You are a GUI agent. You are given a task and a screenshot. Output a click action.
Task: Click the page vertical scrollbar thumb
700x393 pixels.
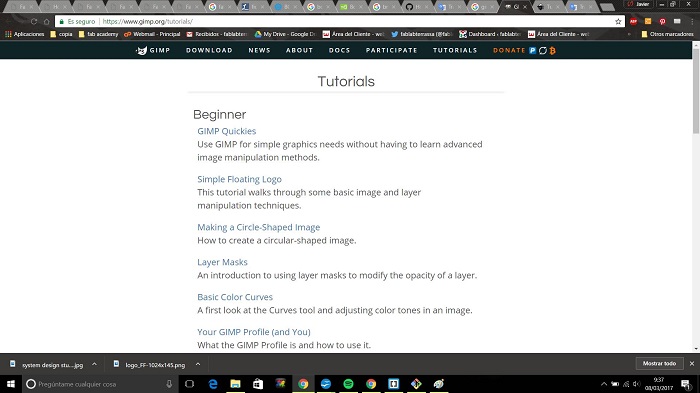696,92
